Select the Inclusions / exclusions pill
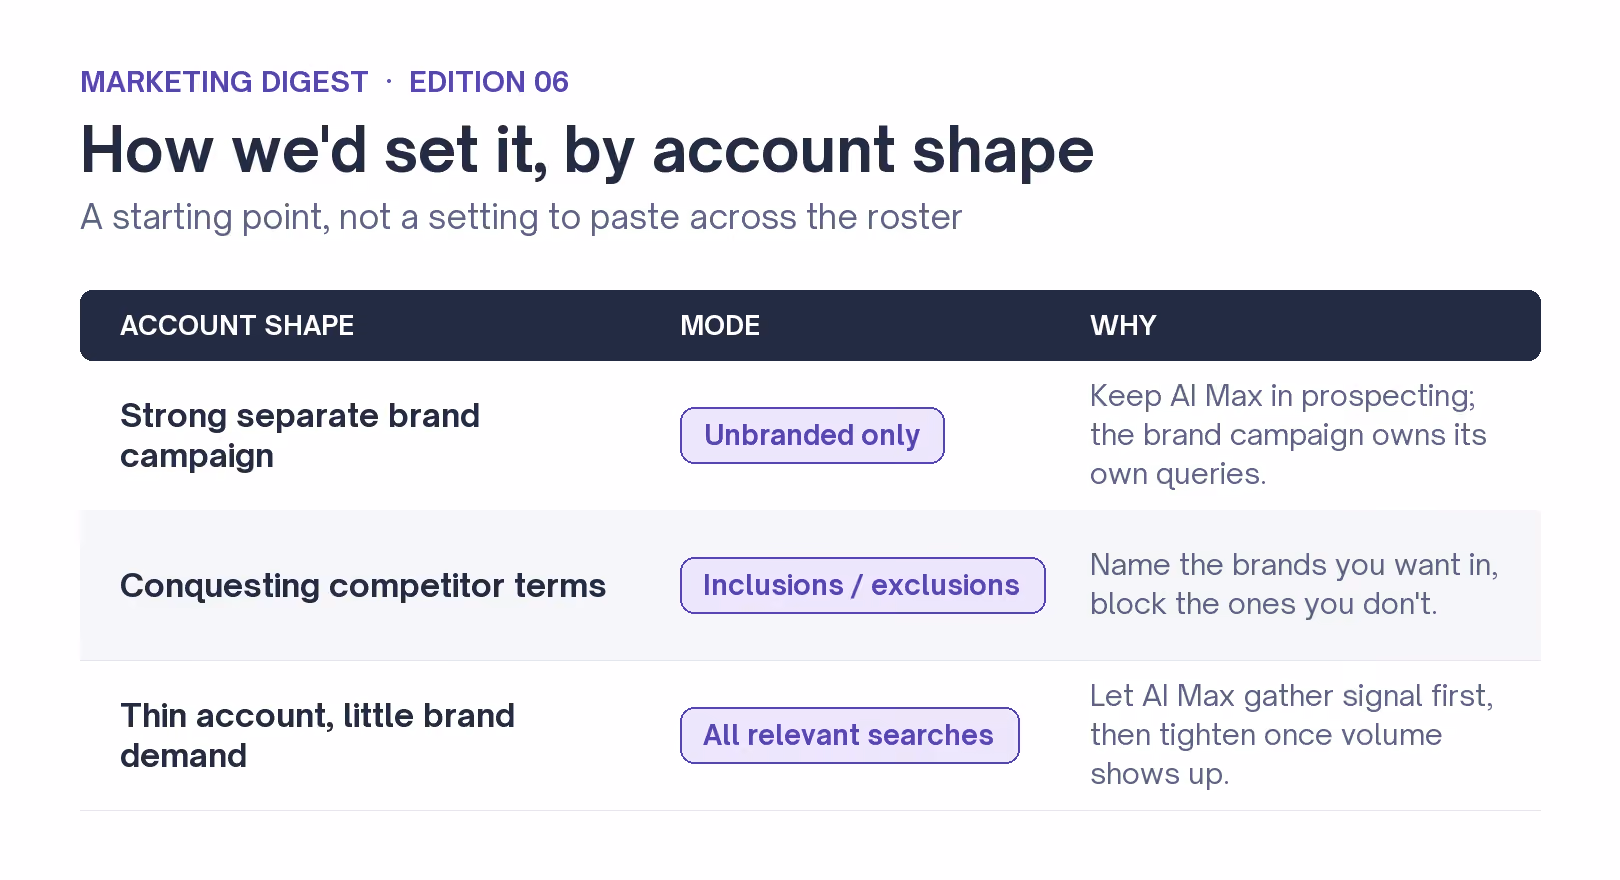Image resolution: width=1620 pixels, height=880 pixels. tap(862, 585)
